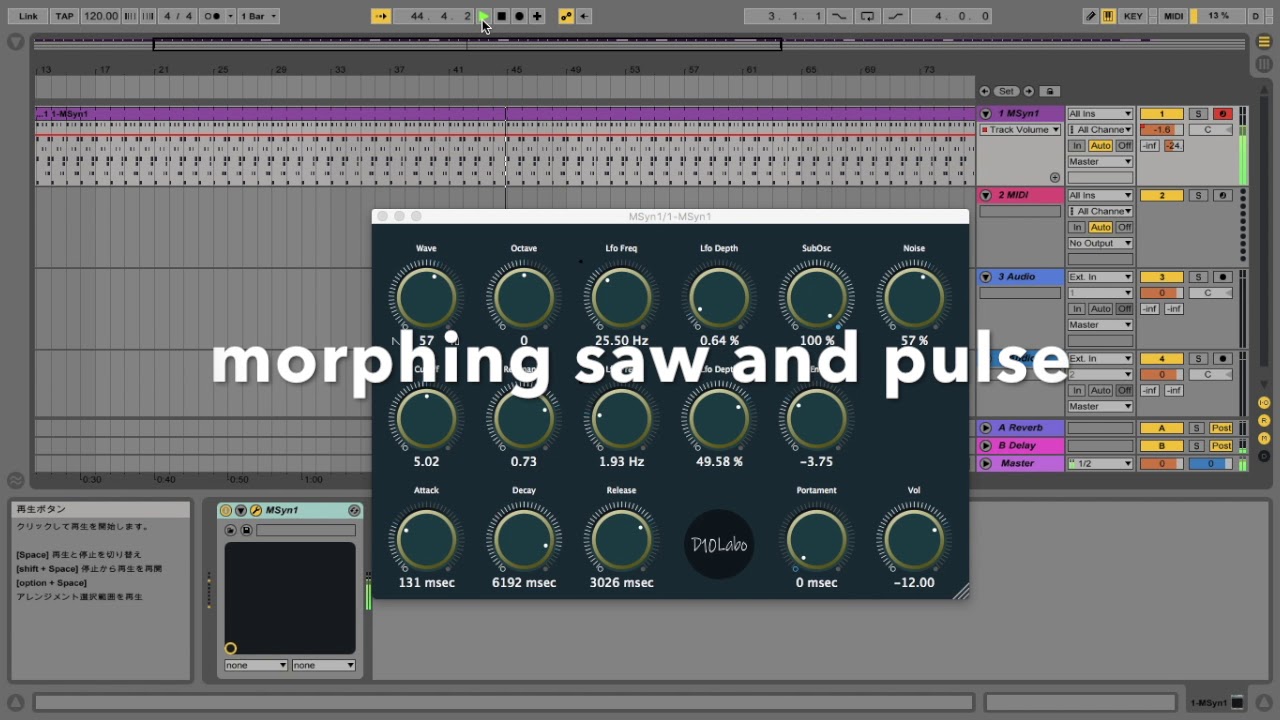
Task: Click Previous Locator arrow
Action: pos(985,91)
